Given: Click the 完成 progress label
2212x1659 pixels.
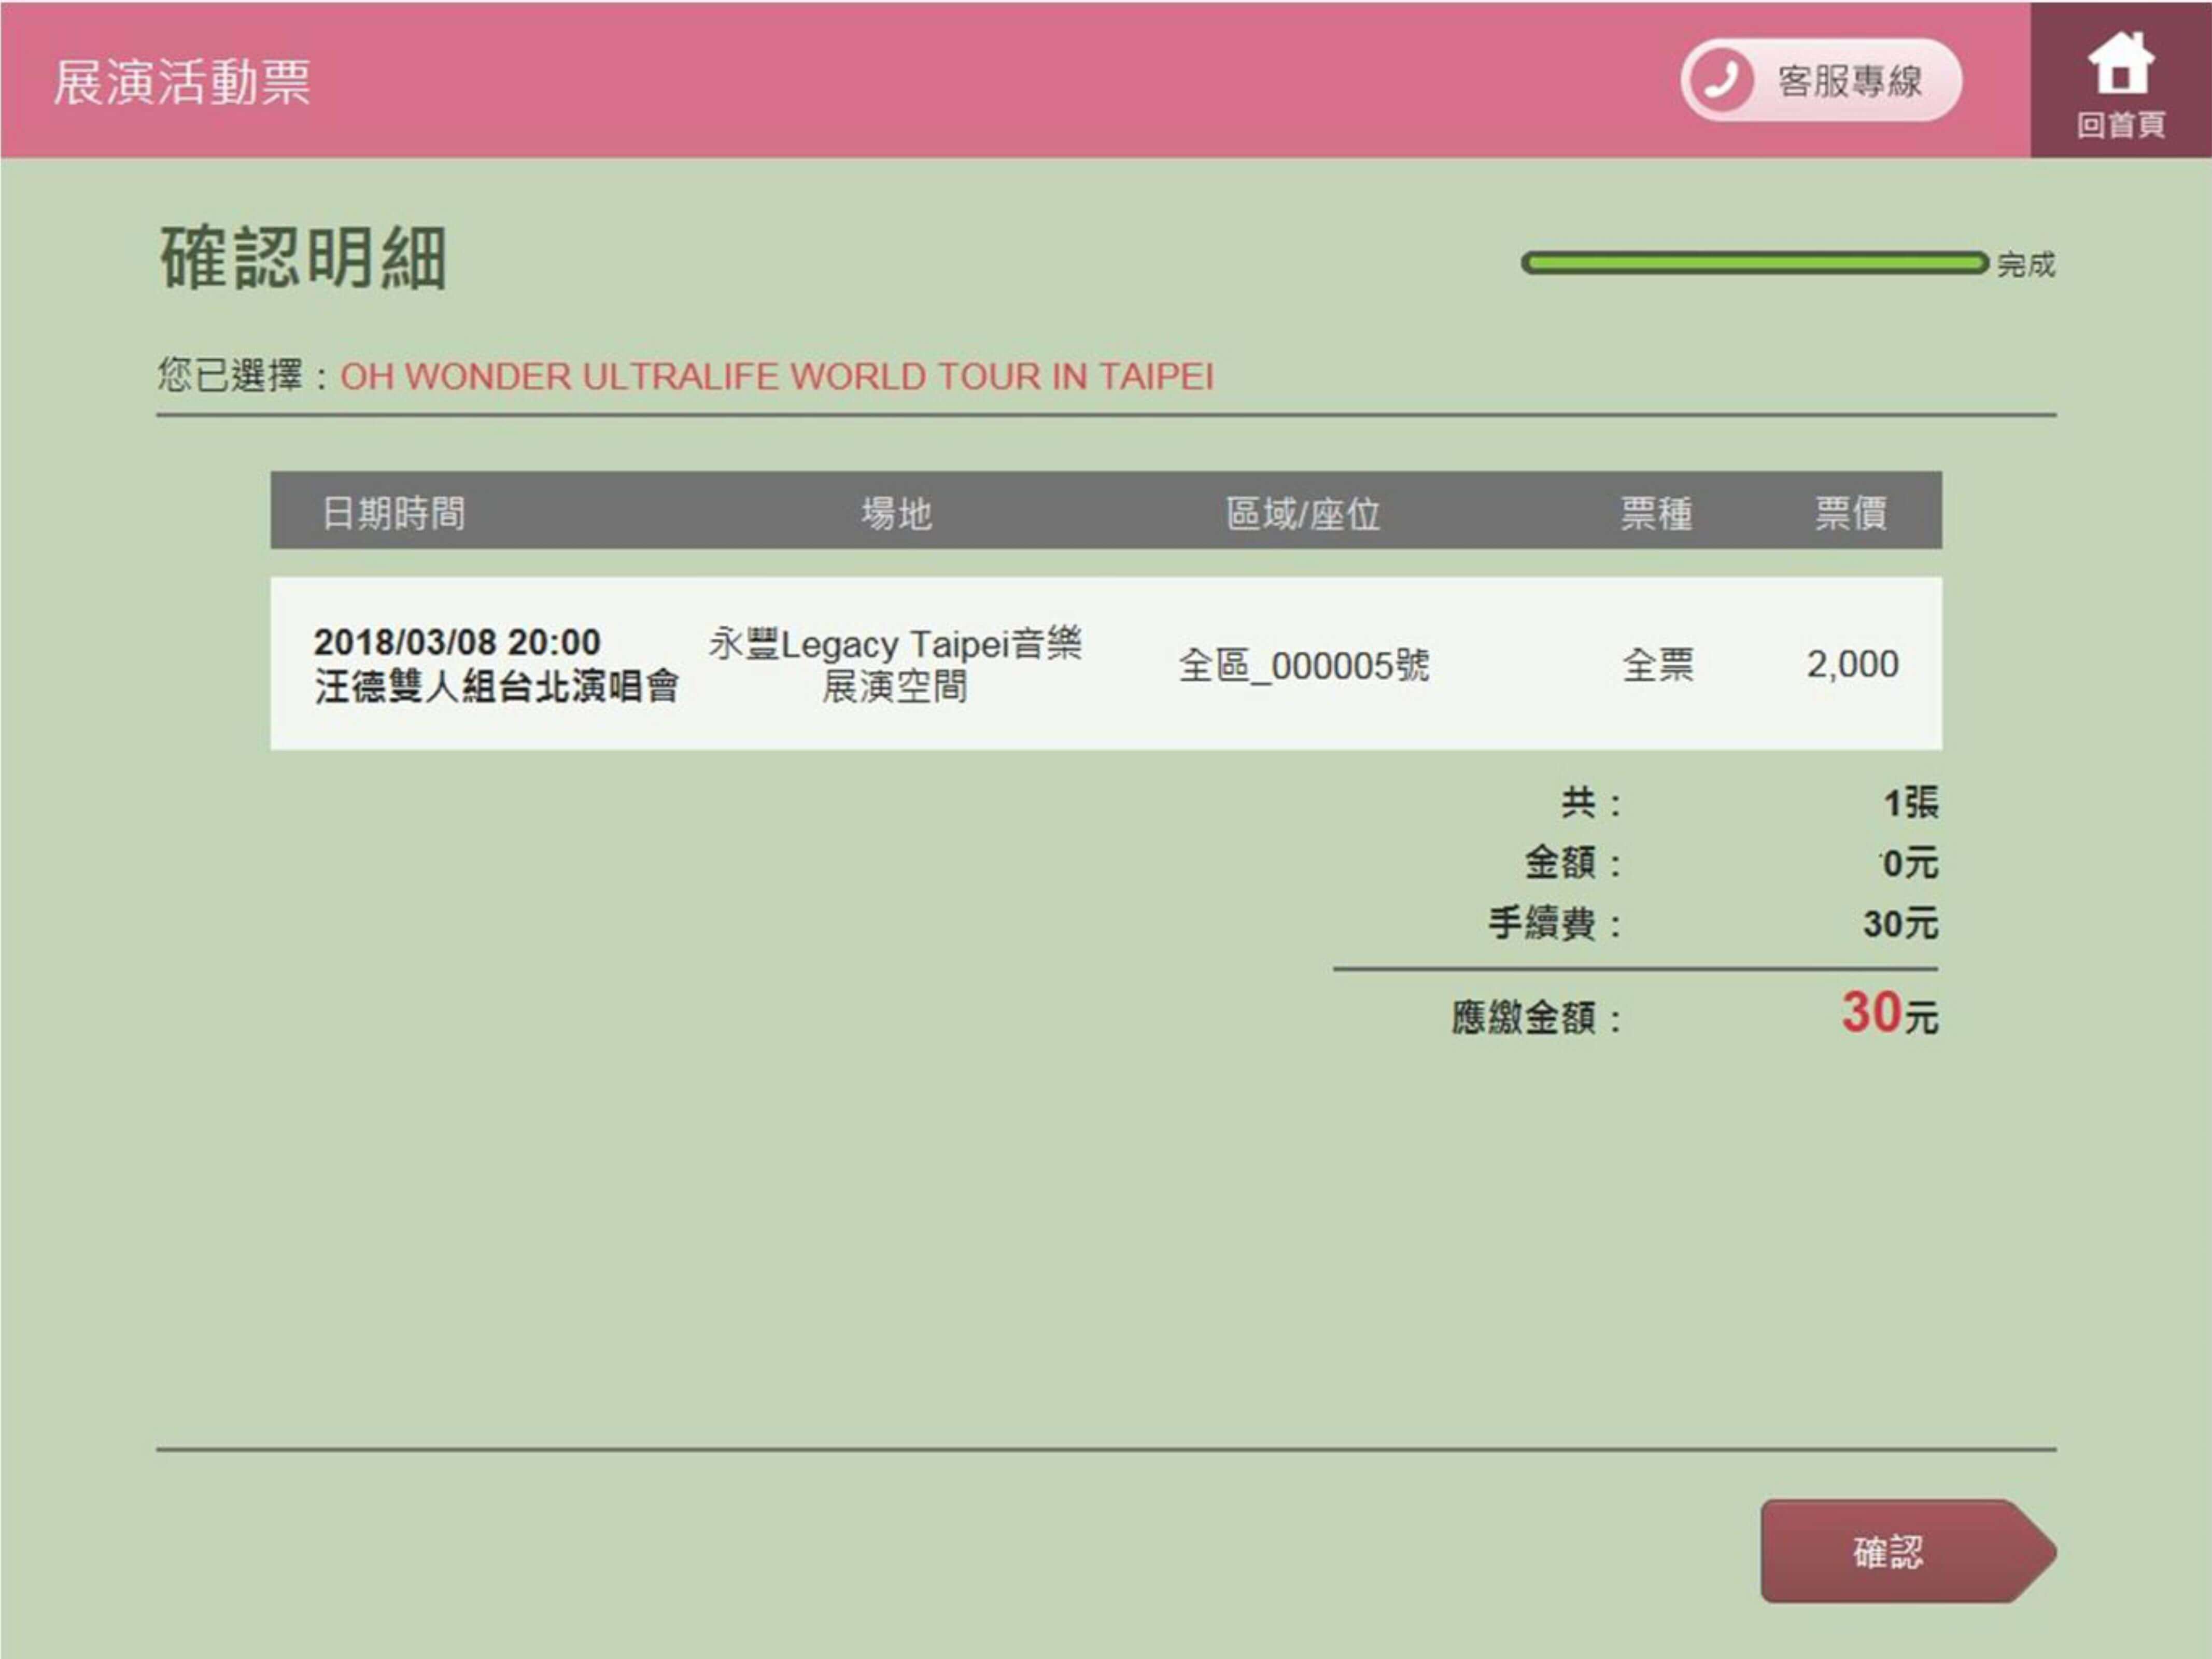Looking at the screenshot, I should click(x=2026, y=265).
